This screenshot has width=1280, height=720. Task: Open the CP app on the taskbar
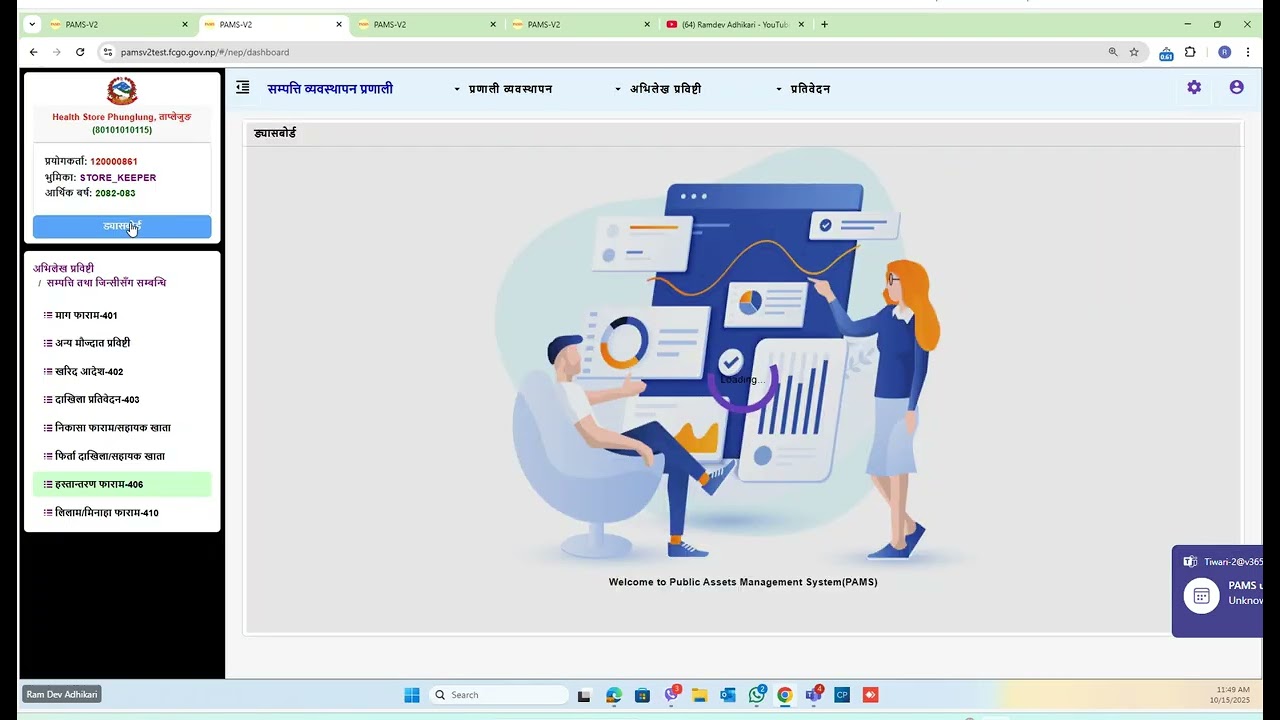842,695
